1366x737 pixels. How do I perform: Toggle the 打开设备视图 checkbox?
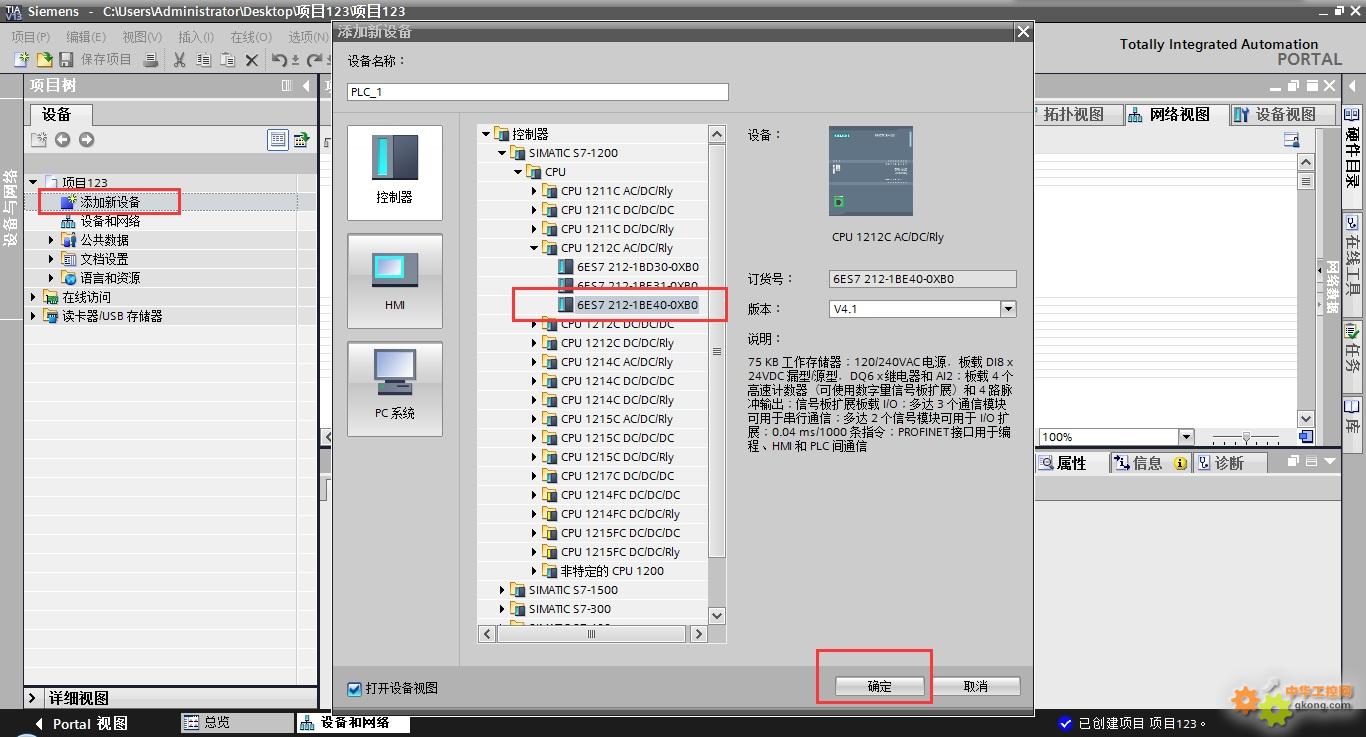point(354,688)
